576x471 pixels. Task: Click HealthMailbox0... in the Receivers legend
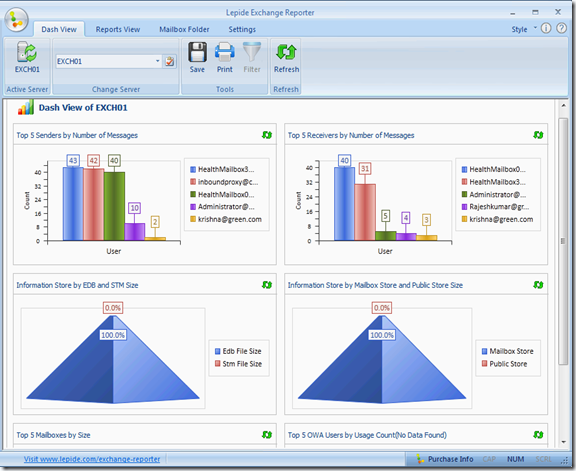click(x=497, y=169)
